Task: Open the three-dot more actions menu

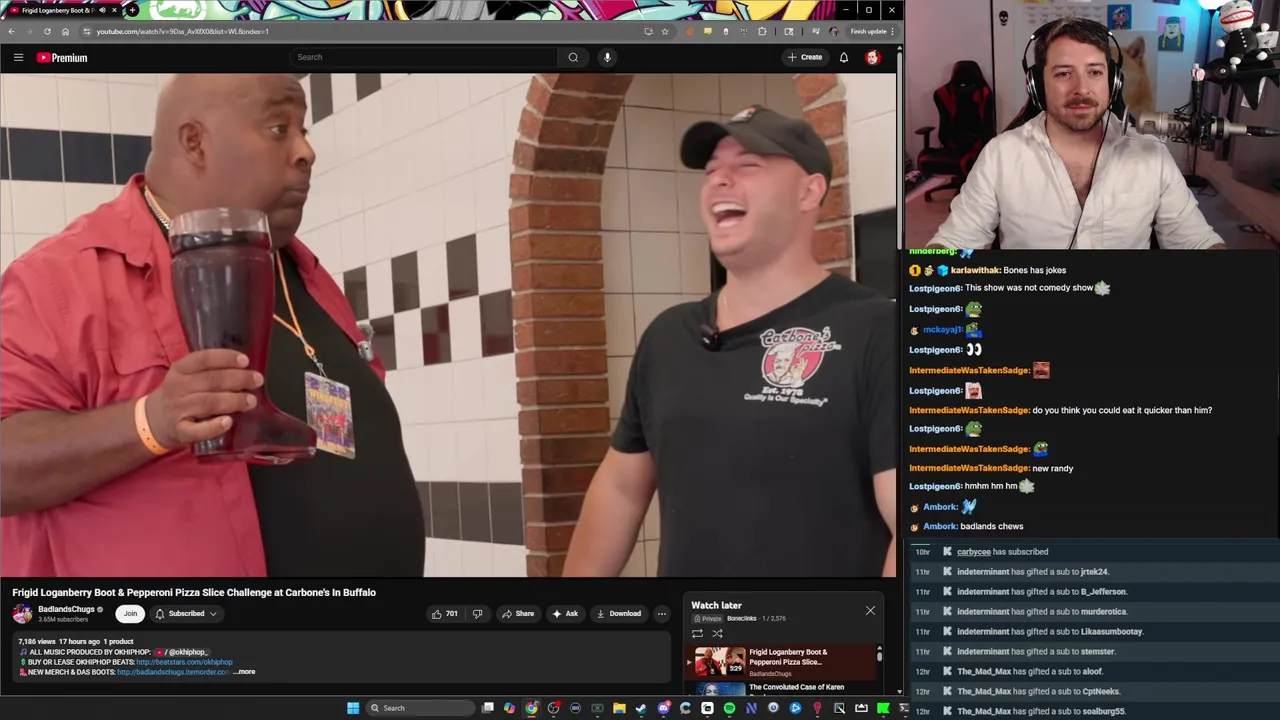Action: click(661, 613)
